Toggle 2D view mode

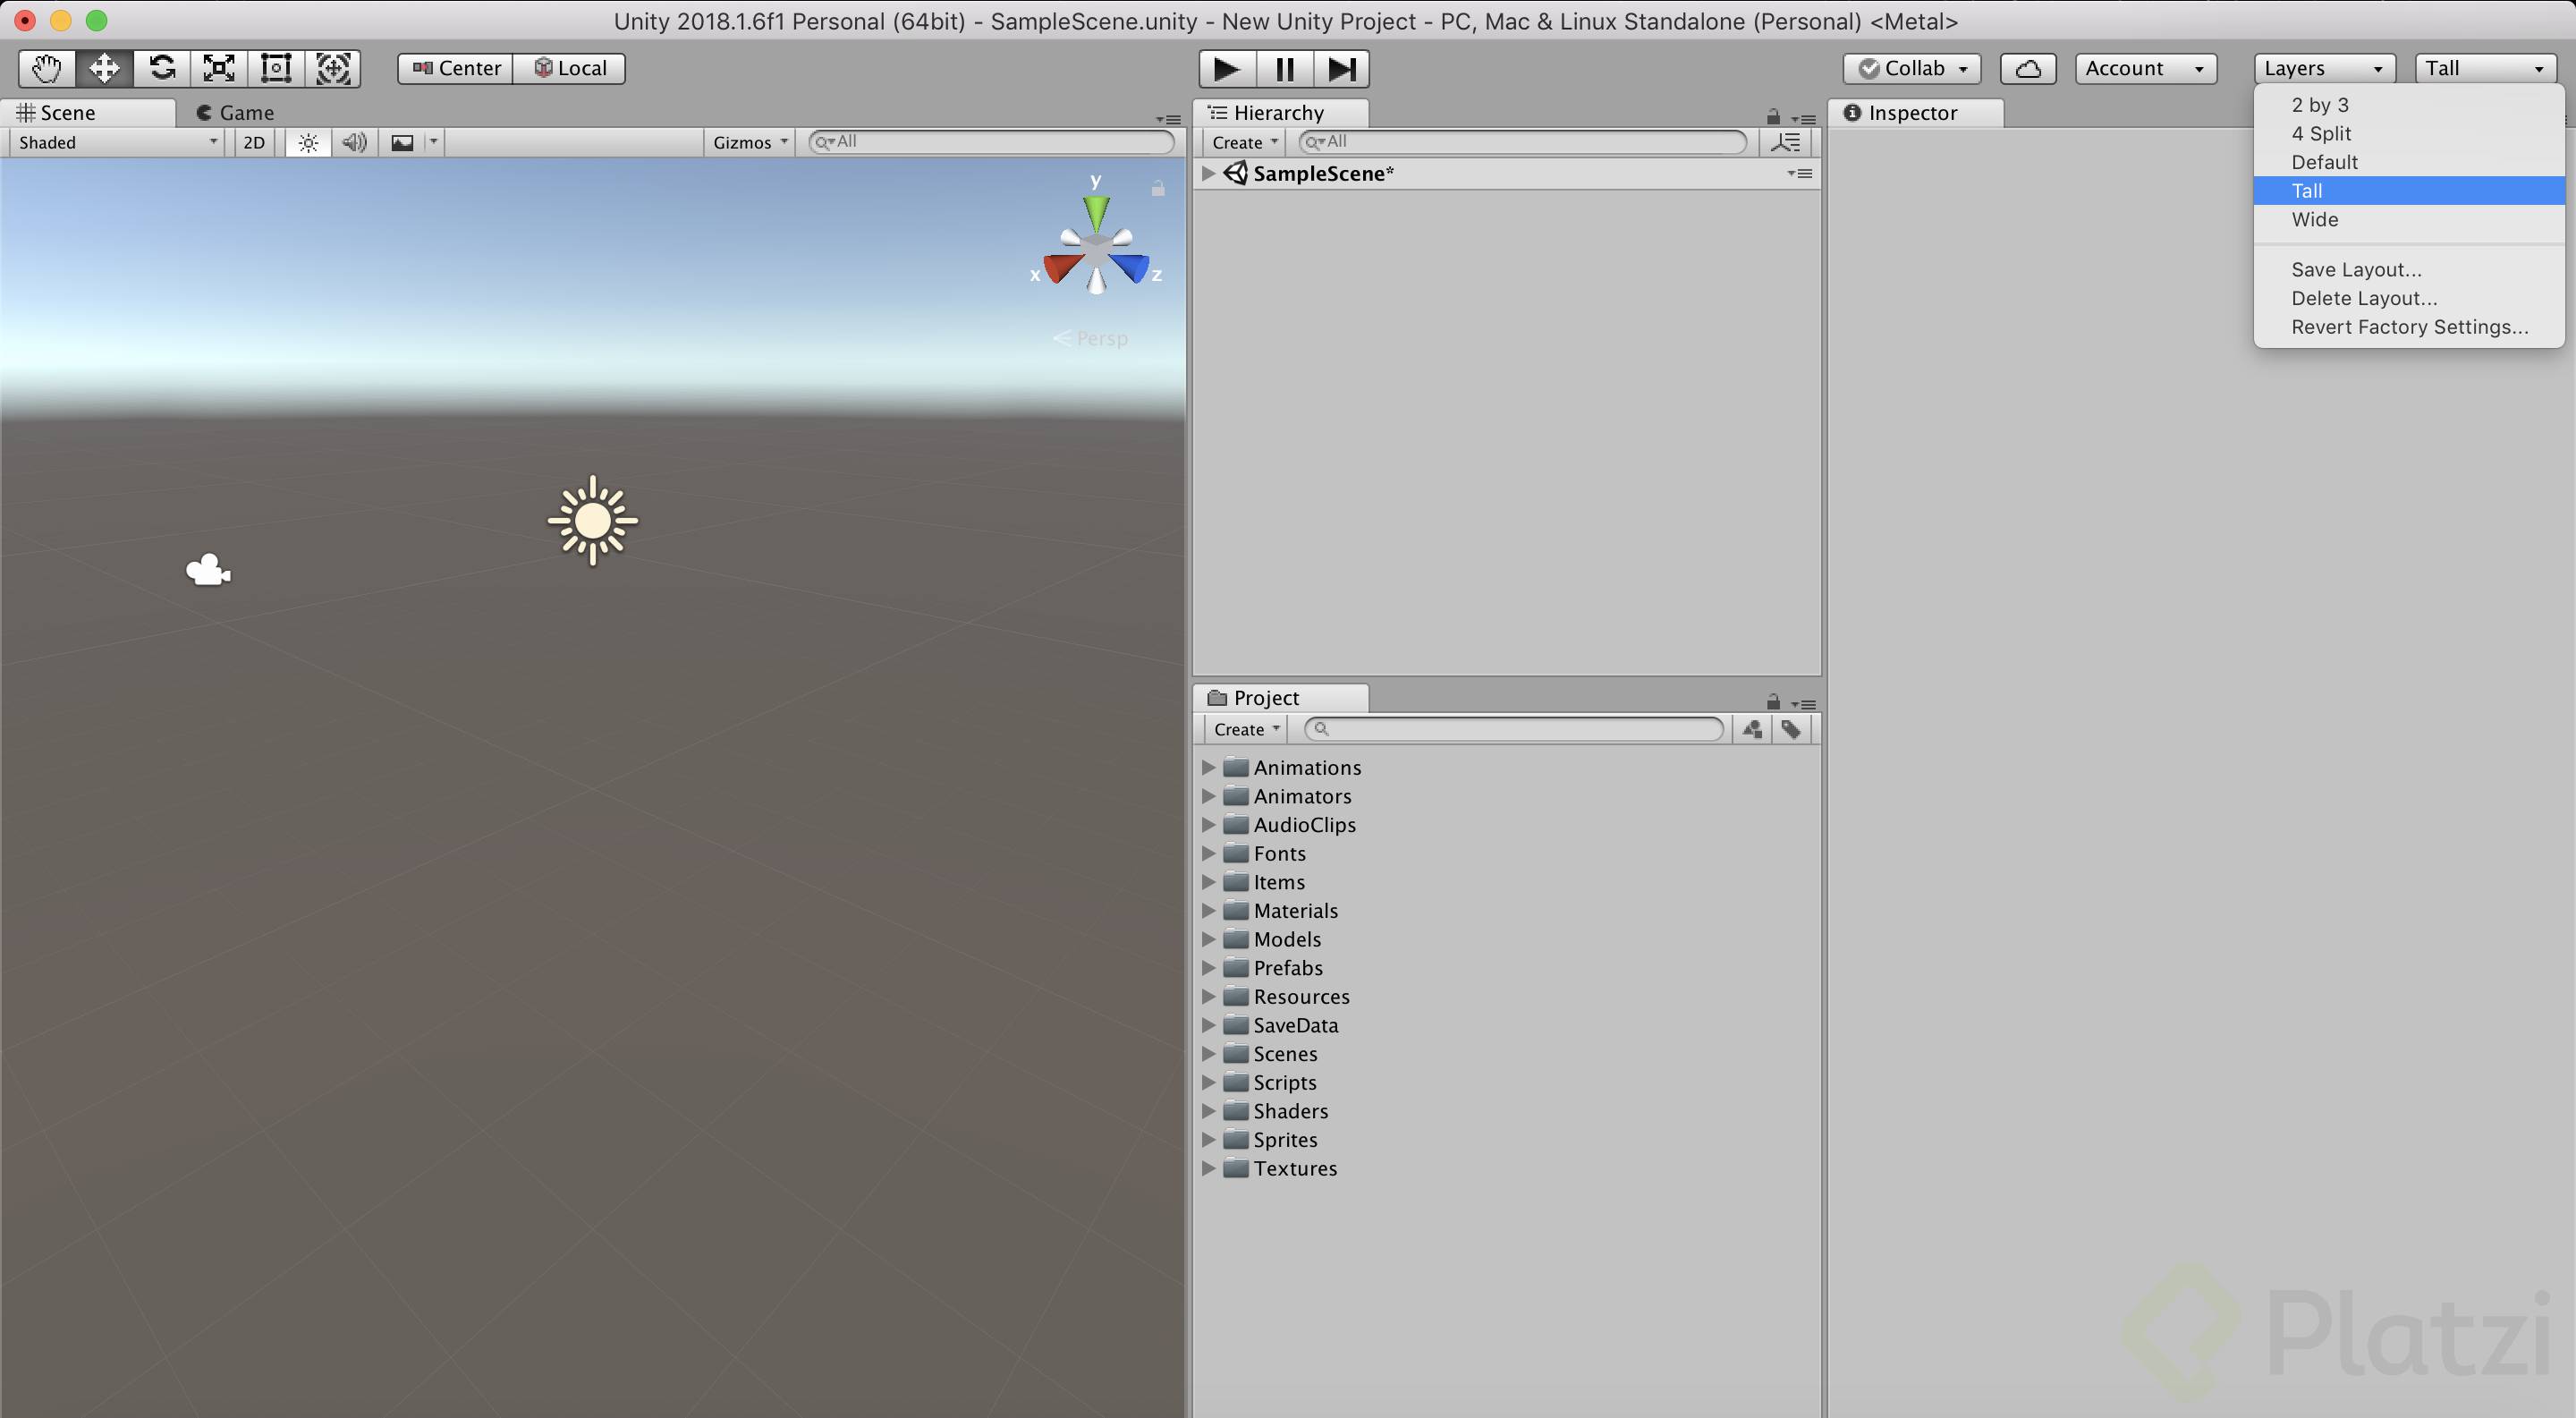pos(254,142)
